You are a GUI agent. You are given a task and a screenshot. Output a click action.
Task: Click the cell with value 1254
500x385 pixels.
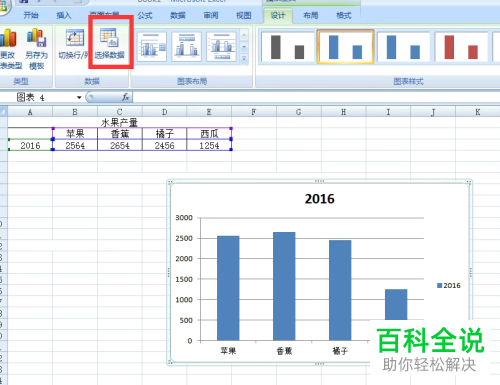(x=209, y=145)
